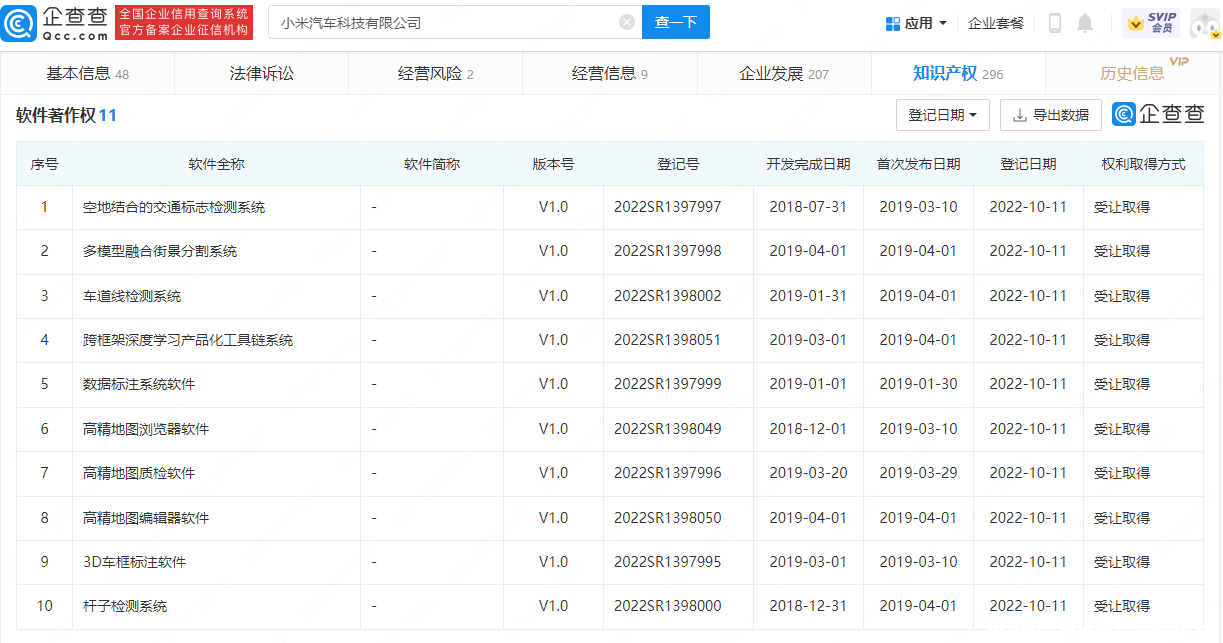
Task: Switch to the 经营信息 tab
Action: 610,74
